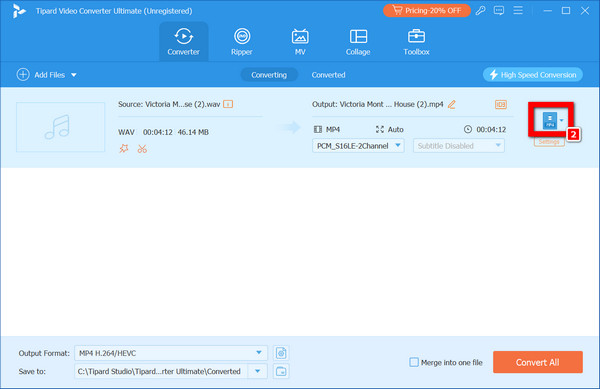
Task: Open the feedback chat icon
Action: 499,11
